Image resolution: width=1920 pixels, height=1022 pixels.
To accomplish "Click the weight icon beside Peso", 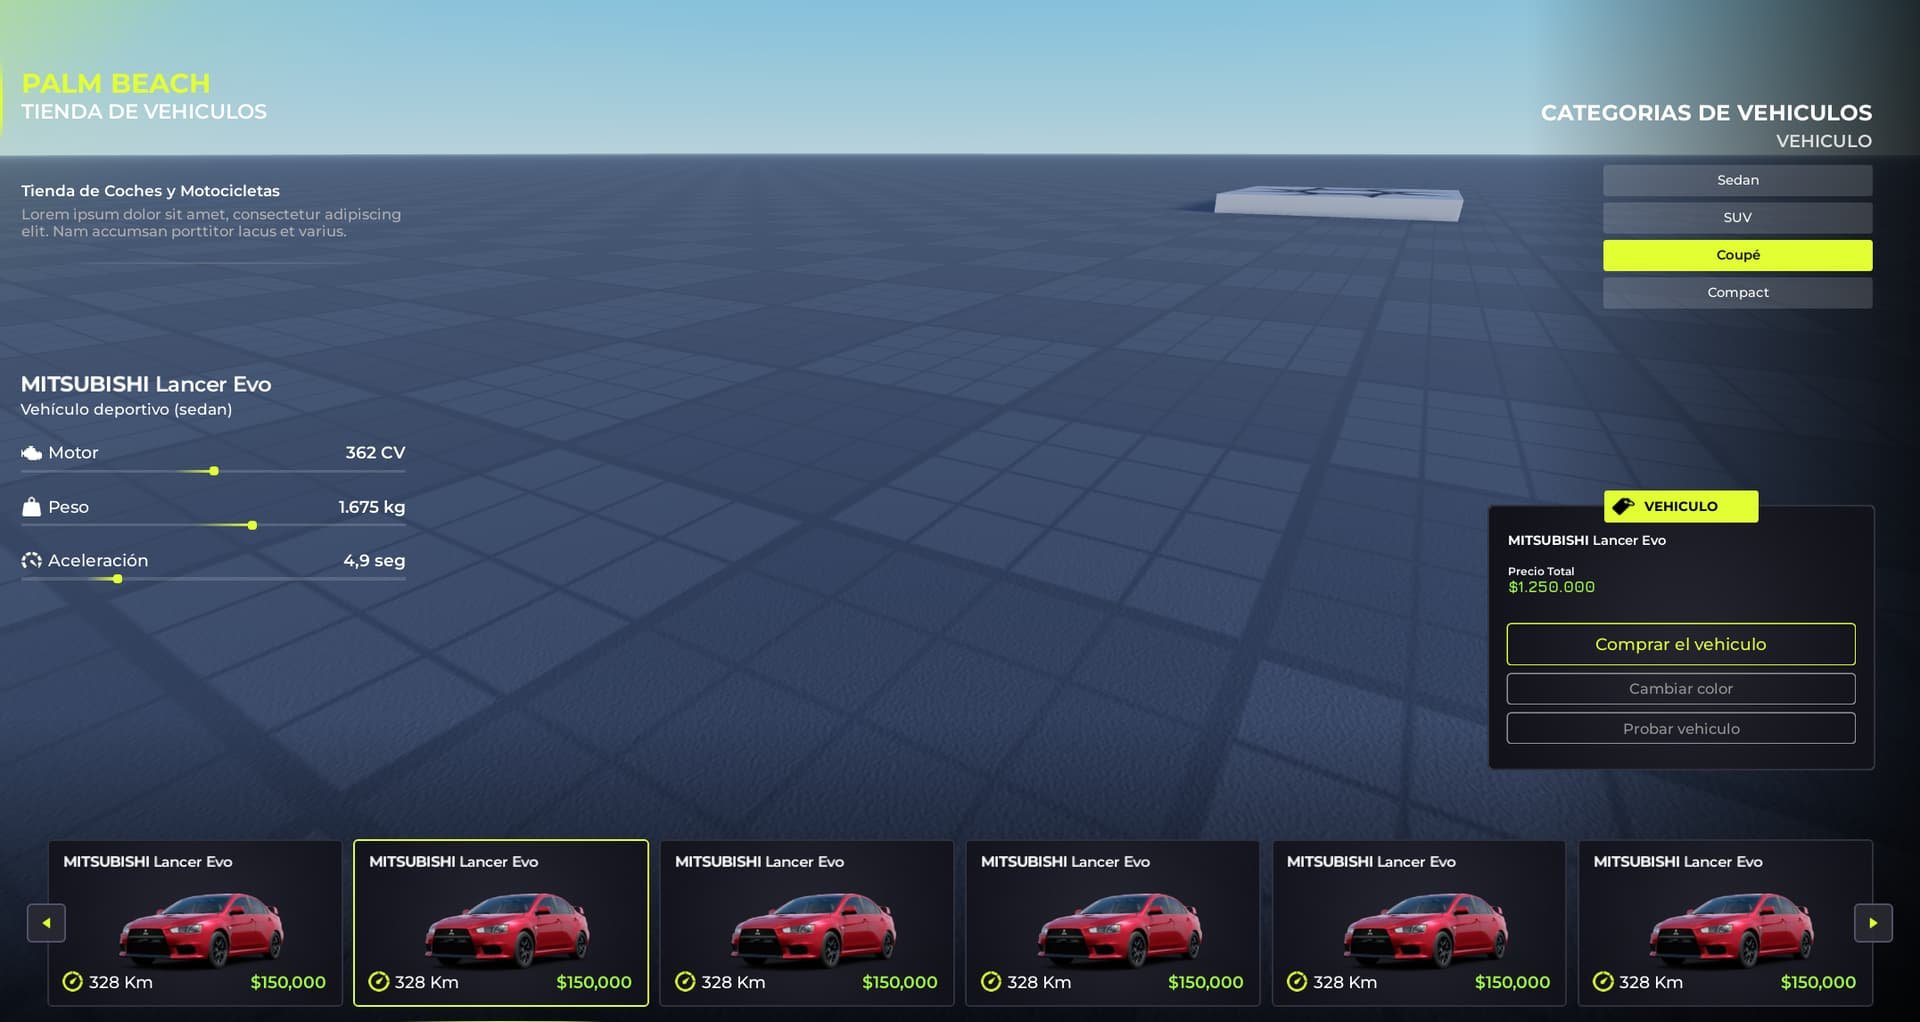I will pyautogui.click(x=31, y=507).
